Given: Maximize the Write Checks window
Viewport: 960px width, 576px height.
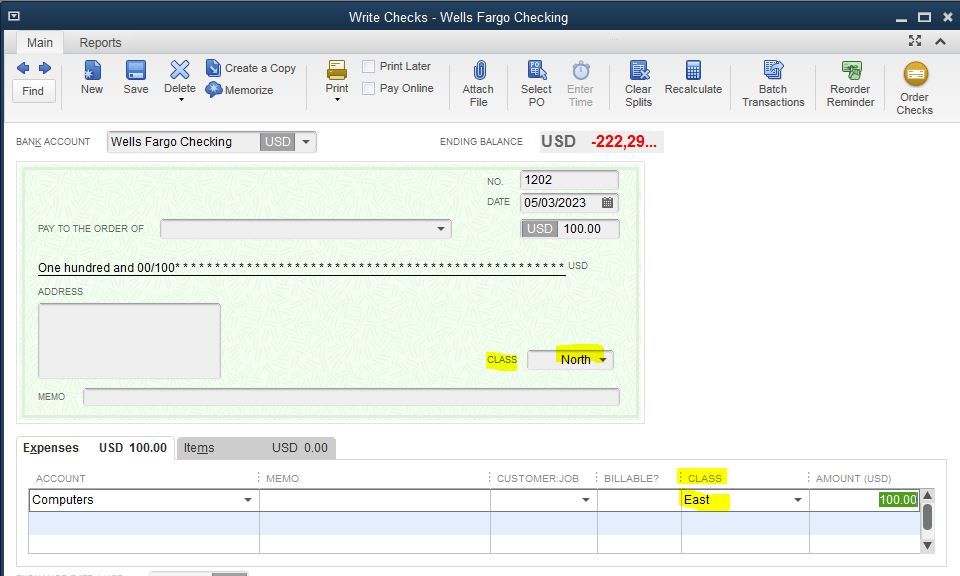Looking at the screenshot, I should pyautogui.click(x=924, y=17).
